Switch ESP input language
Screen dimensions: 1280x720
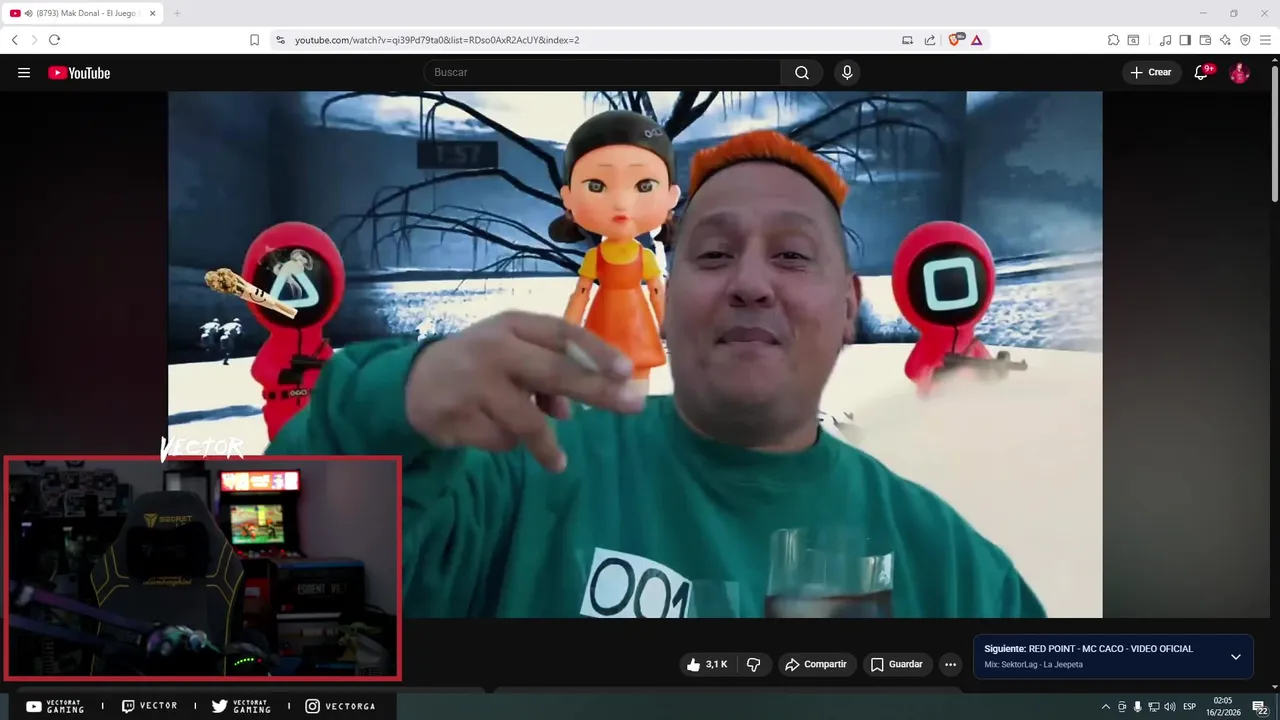pos(1189,707)
